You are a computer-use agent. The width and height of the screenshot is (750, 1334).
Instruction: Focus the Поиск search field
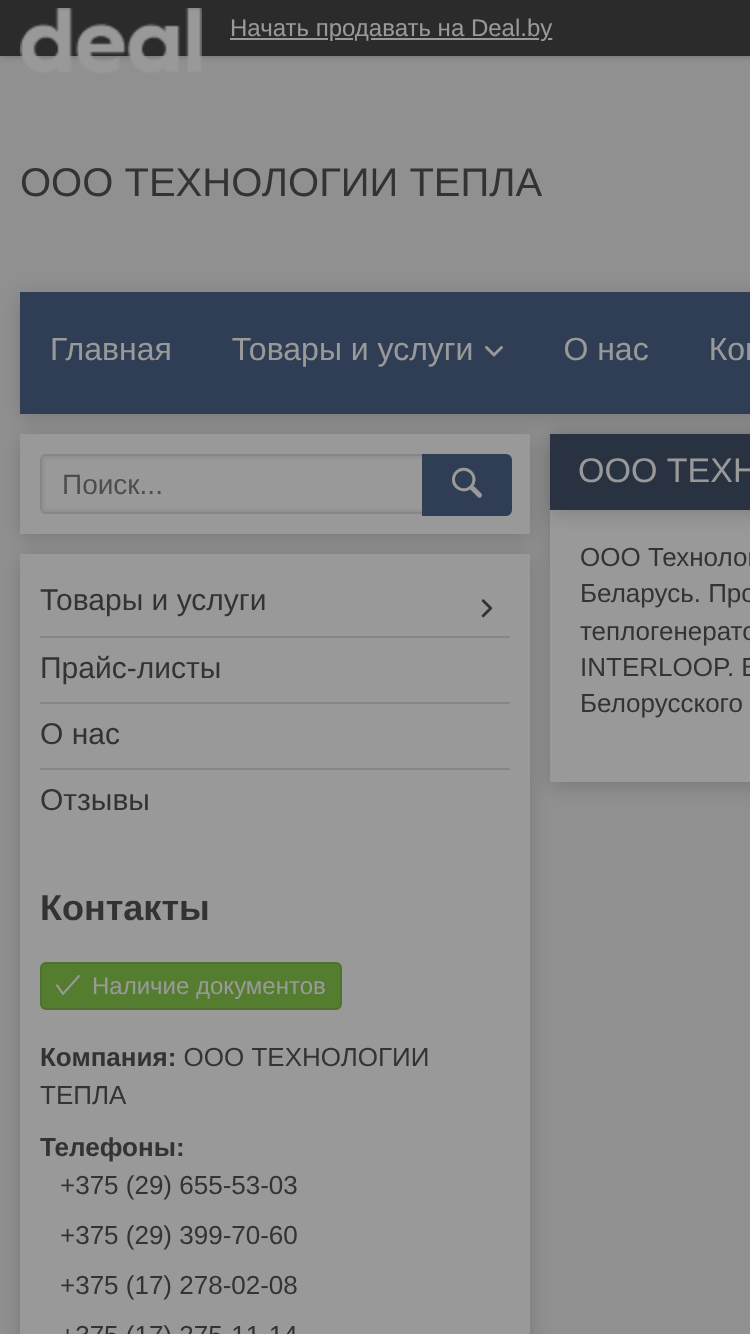point(231,485)
